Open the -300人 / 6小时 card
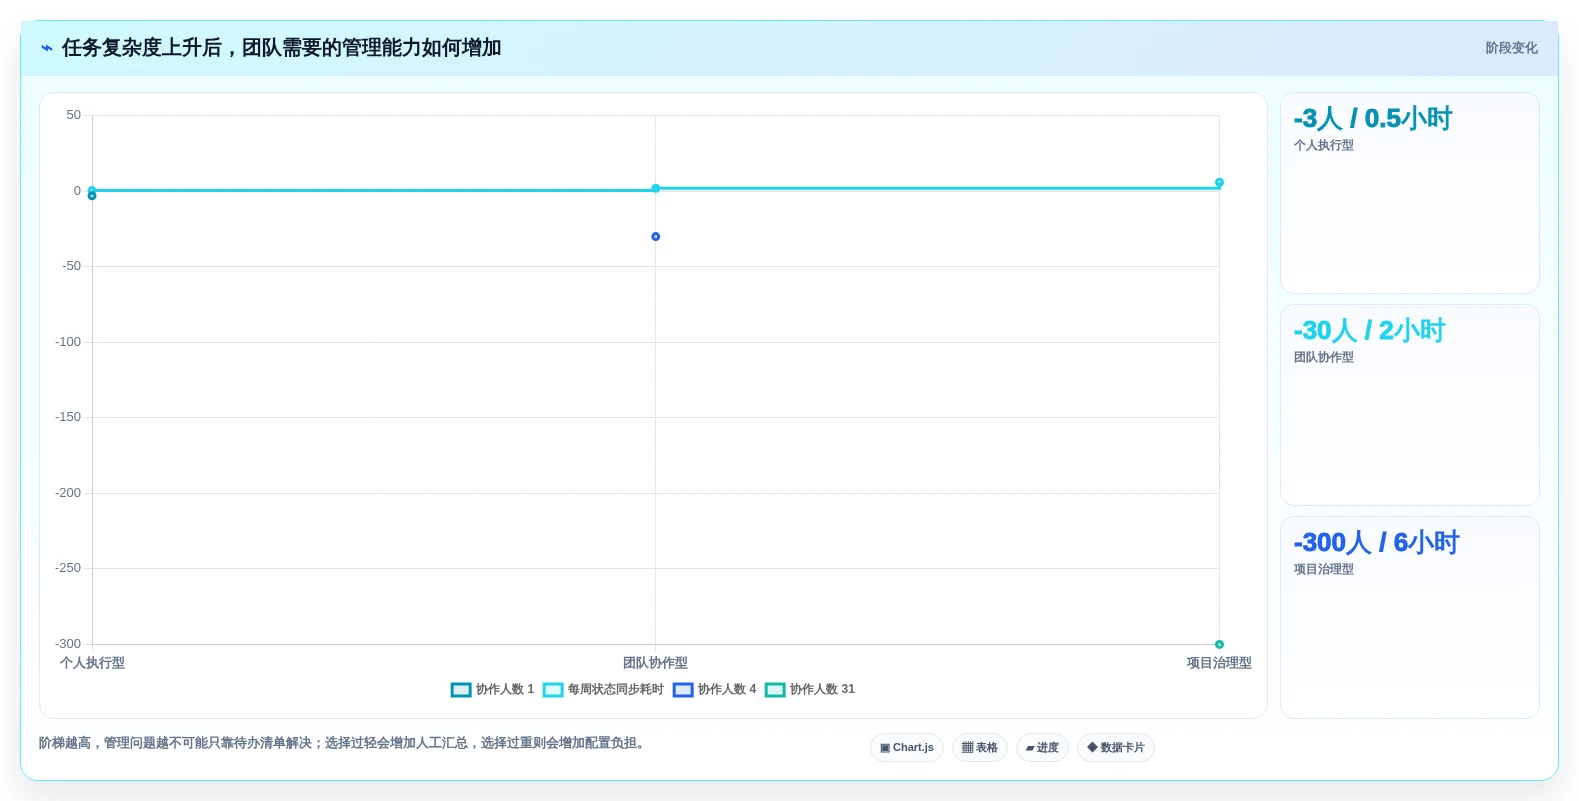1579x801 pixels. coord(1410,617)
